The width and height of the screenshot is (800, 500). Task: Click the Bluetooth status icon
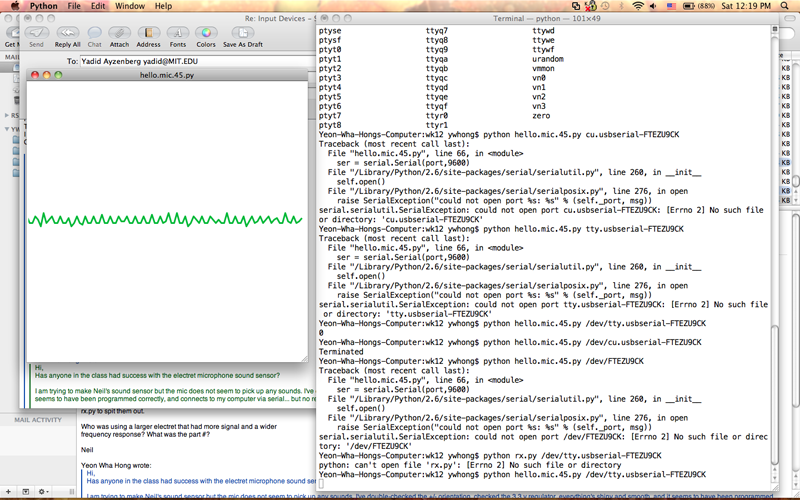[x=621, y=6]
